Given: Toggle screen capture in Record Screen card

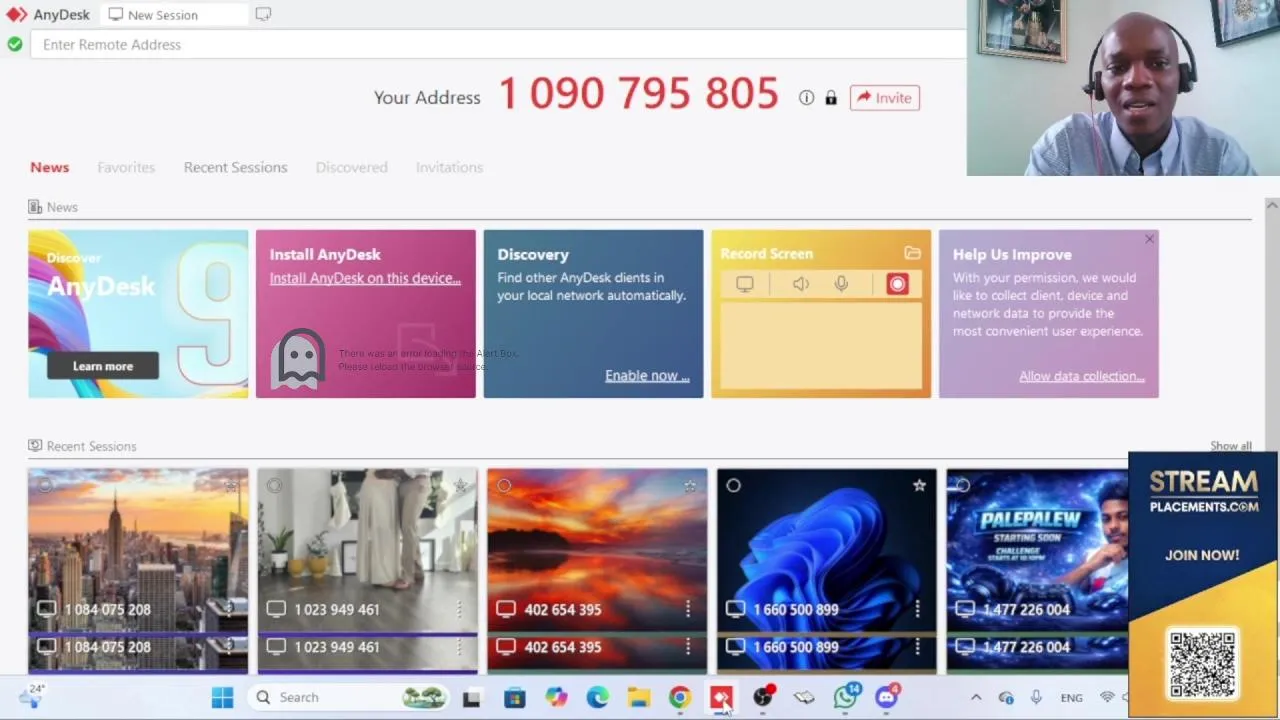Looking at the screenshot, I should (745, 284).
